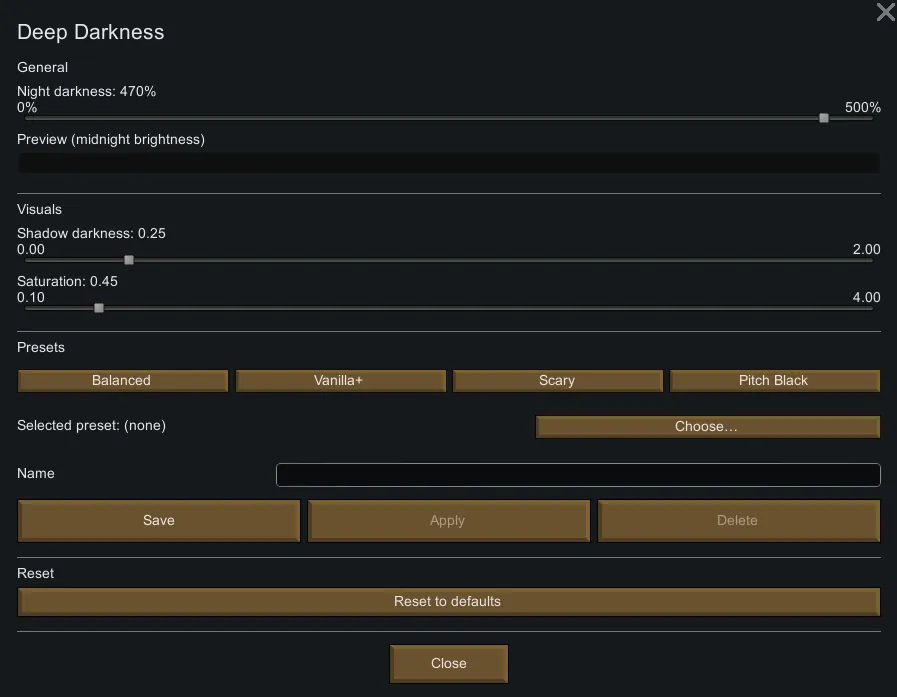Click Shadow darkness track at the 2.00 end
The width and height of the screenshot is (897, 697).
click(870, 260)
